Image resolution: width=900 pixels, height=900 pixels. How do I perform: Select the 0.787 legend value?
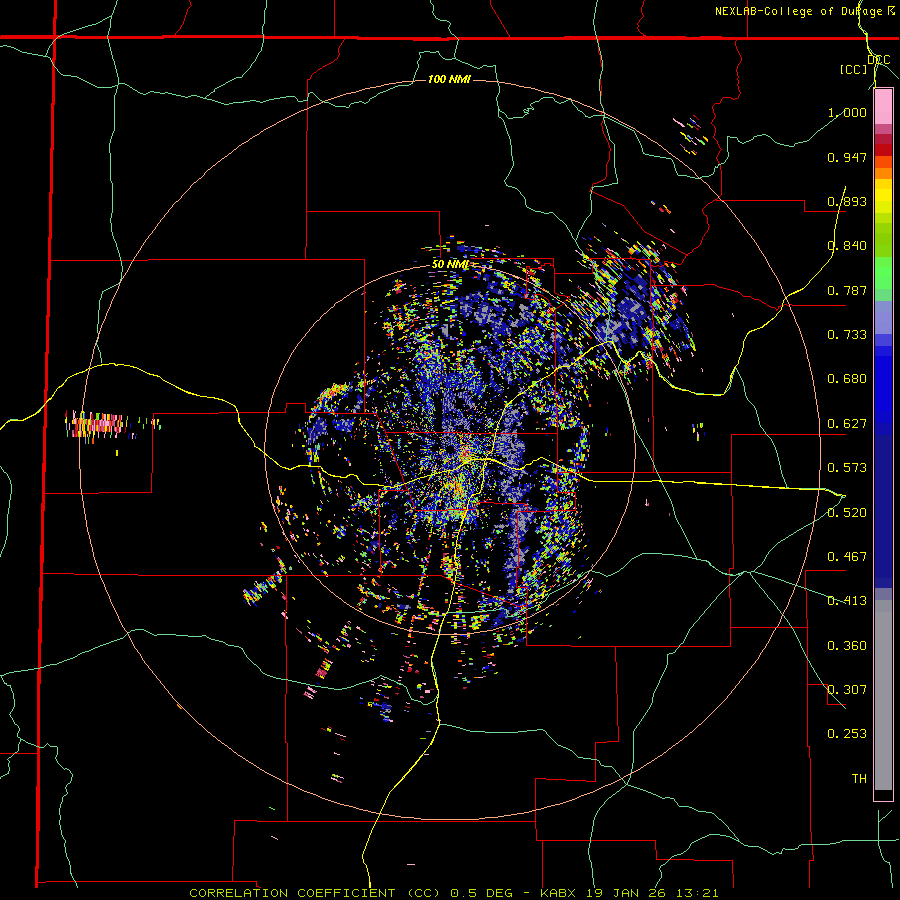coord(847,290)
